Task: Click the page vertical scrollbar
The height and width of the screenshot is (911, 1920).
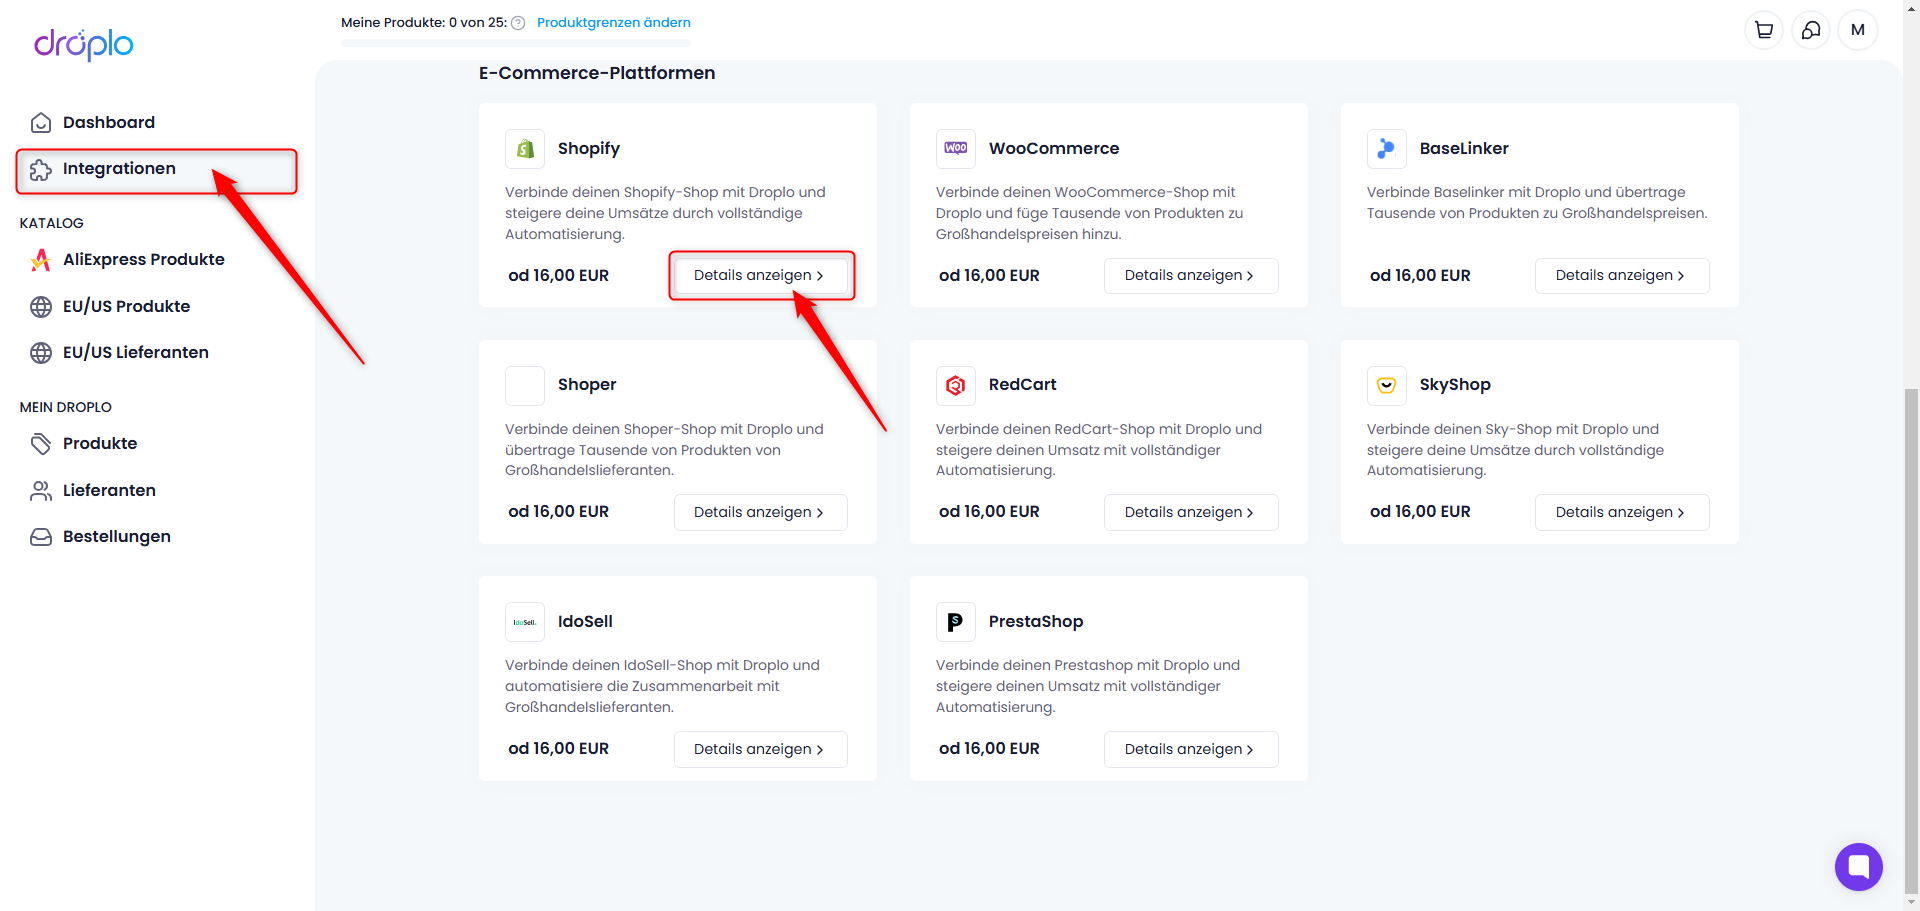Action: [x=1911, y=640]
